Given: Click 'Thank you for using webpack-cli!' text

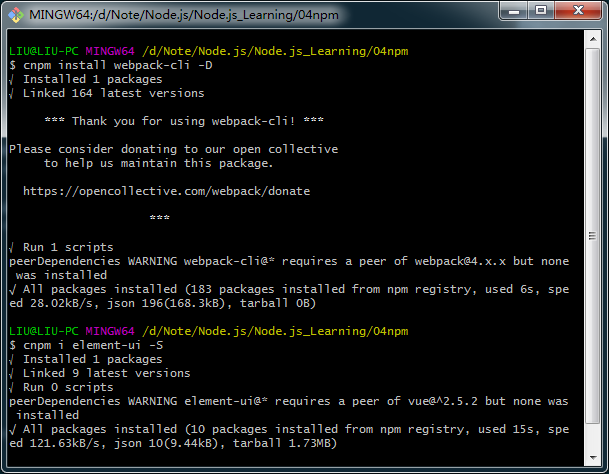Looking at the screenshot, I should pyautogui.click(x=184, y=121).
